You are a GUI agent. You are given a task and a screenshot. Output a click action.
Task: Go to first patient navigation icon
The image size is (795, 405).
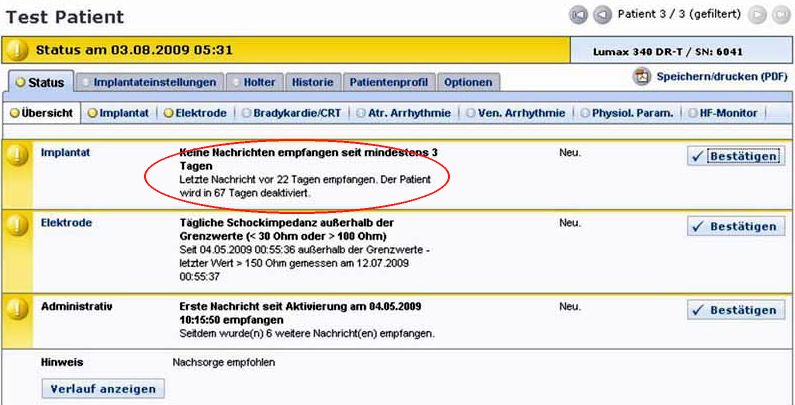point(578,15)
